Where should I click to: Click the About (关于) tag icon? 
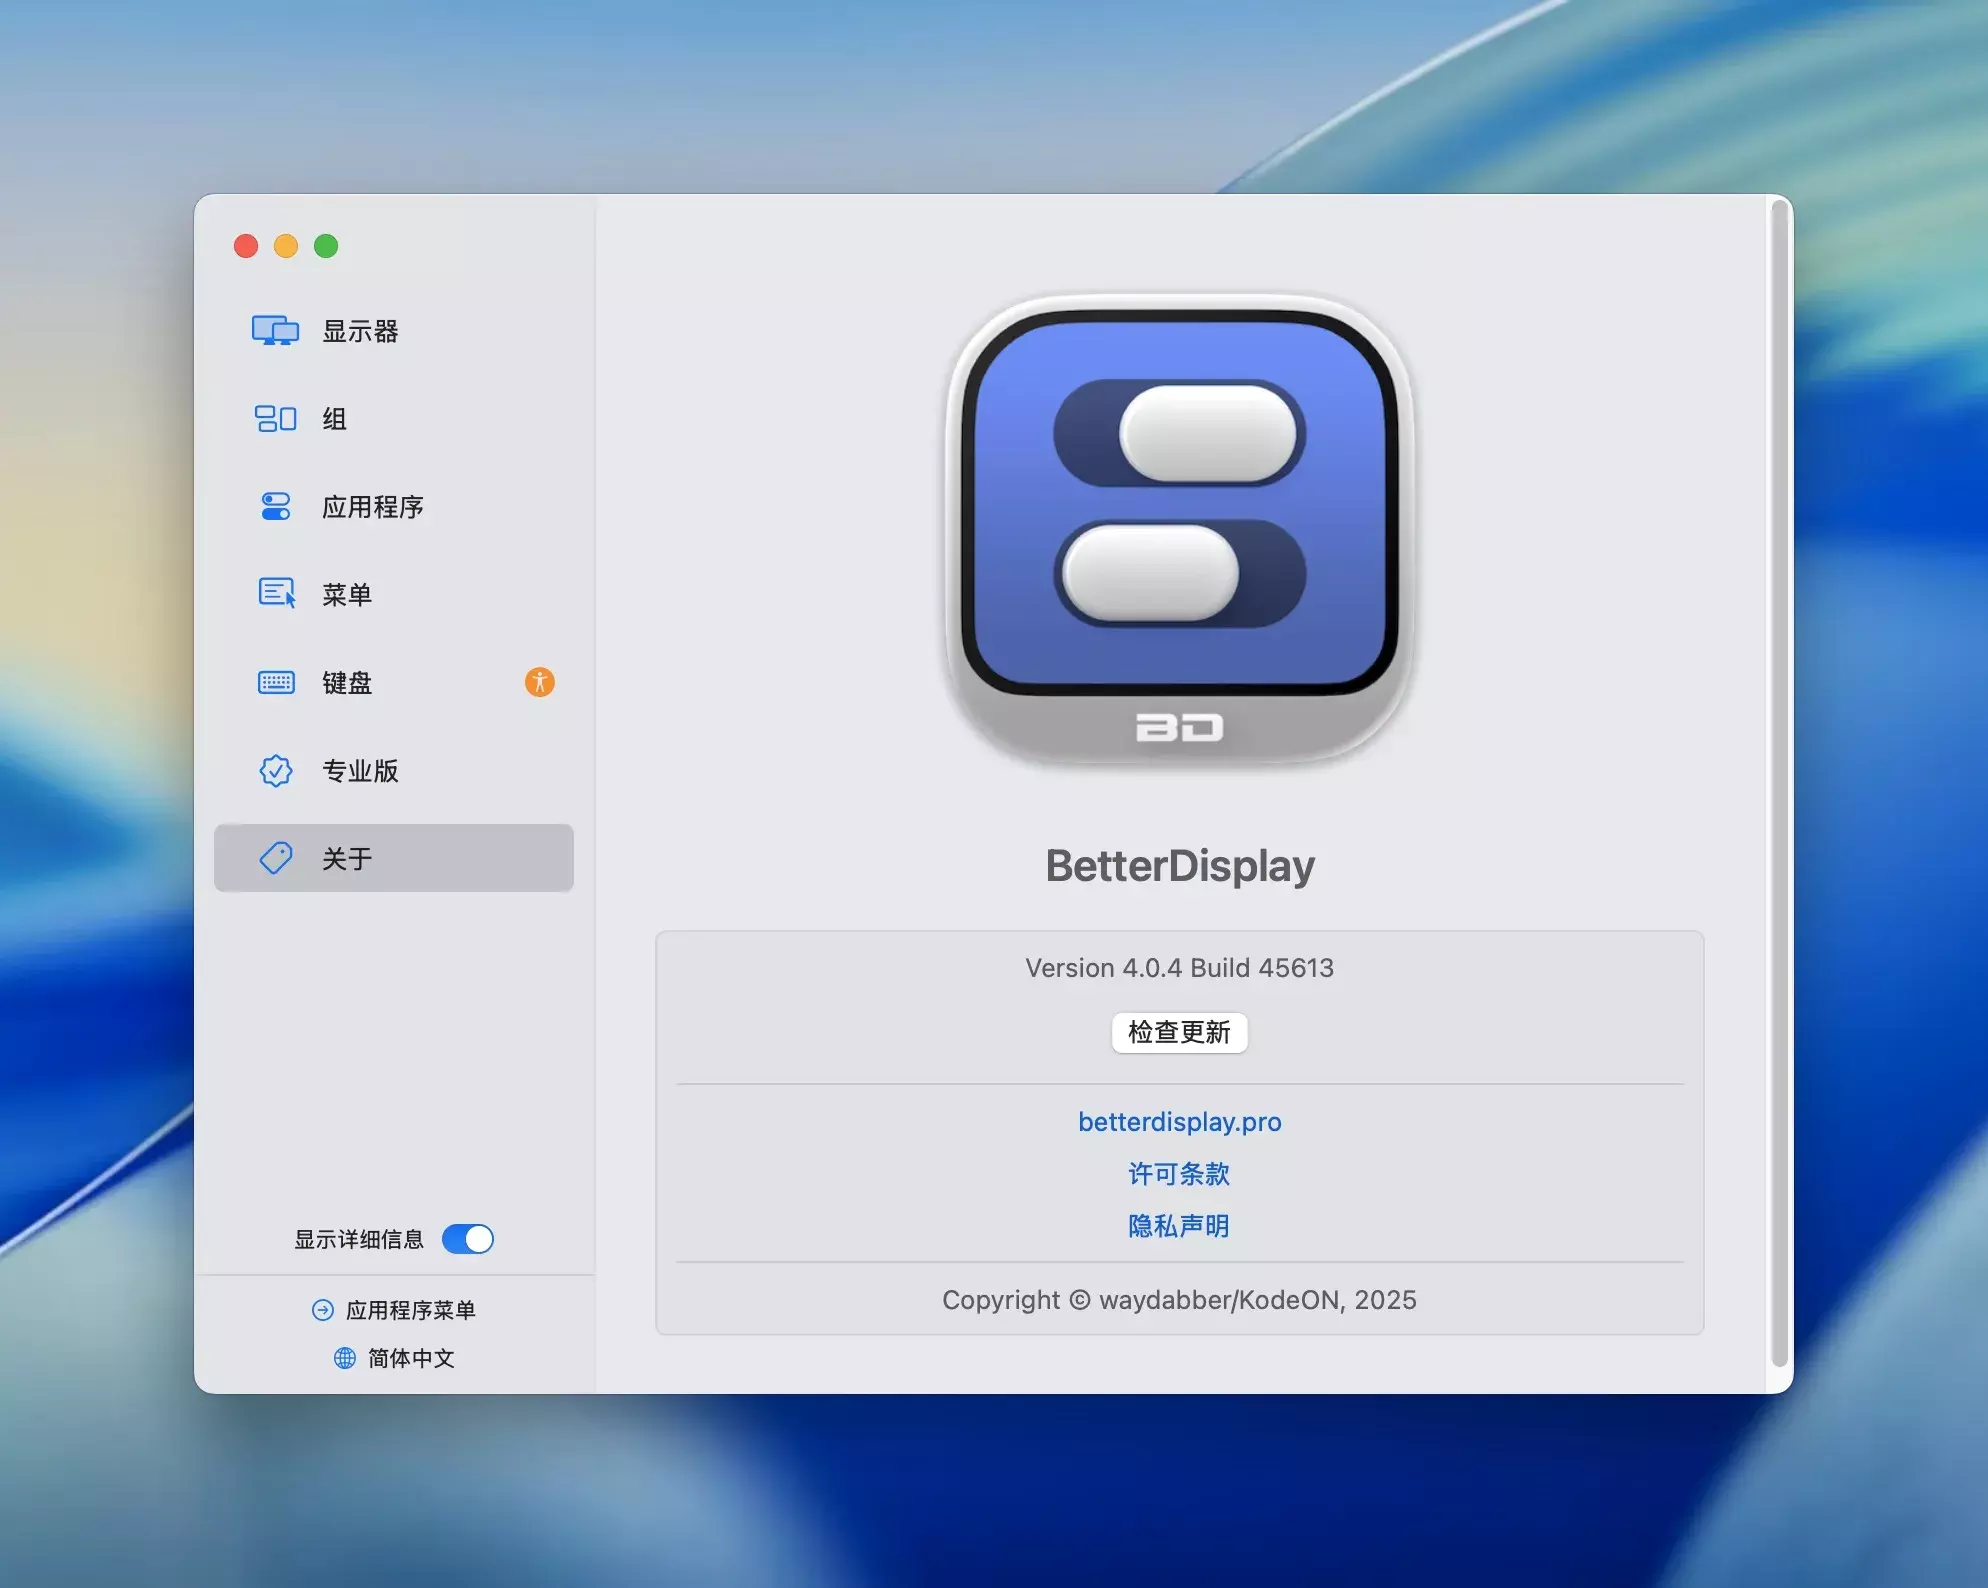[275, 858]
